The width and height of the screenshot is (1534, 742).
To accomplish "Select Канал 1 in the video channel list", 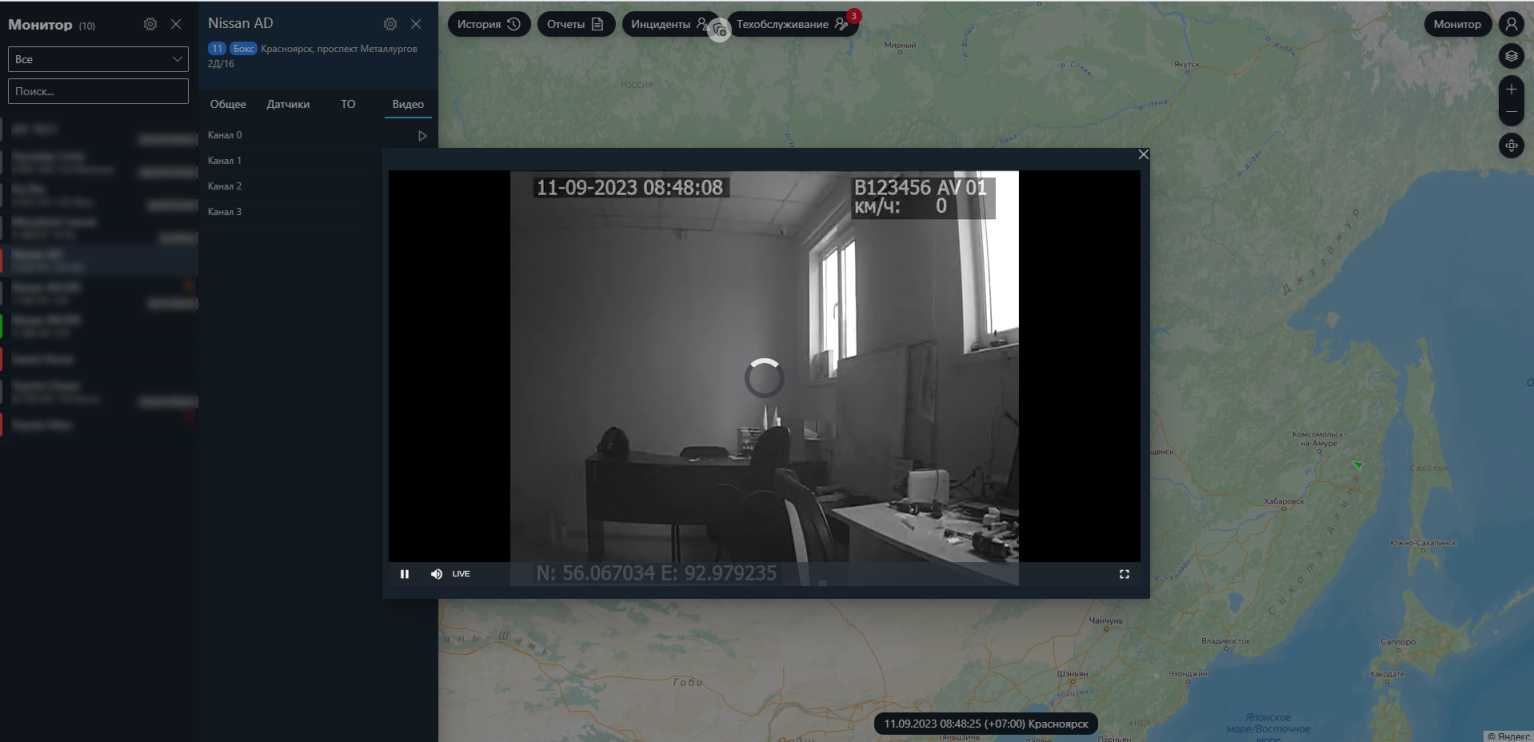I will tap(224, 160).
